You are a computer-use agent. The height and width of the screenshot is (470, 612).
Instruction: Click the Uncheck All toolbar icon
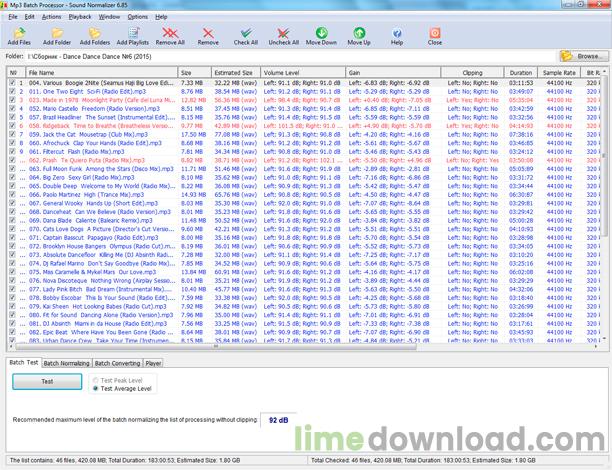pos(284,36)
